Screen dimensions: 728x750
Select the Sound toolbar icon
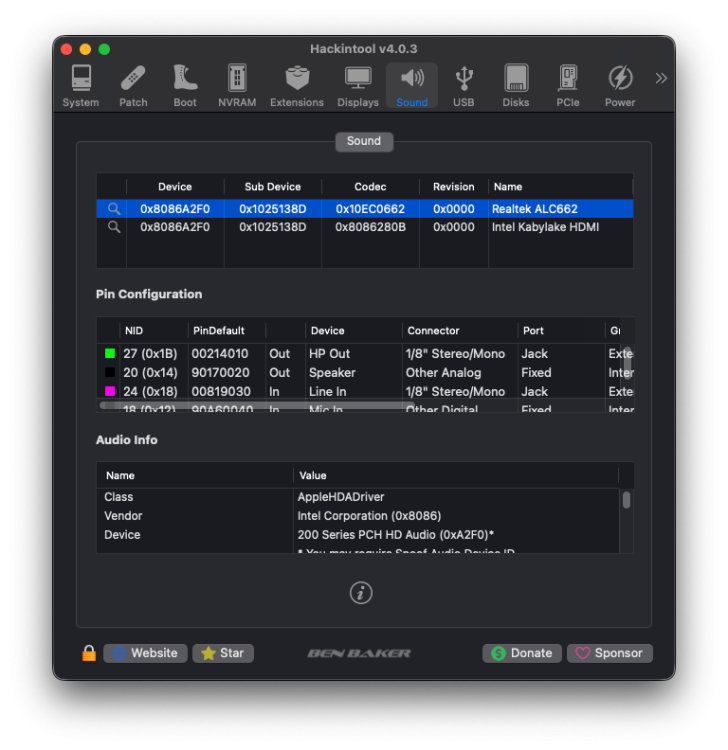[412, 86]
